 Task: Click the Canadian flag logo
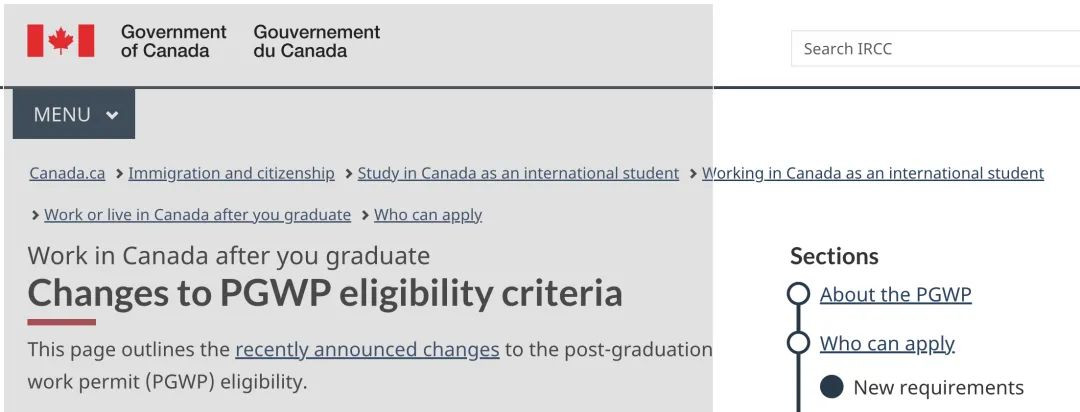coord(61,41)
